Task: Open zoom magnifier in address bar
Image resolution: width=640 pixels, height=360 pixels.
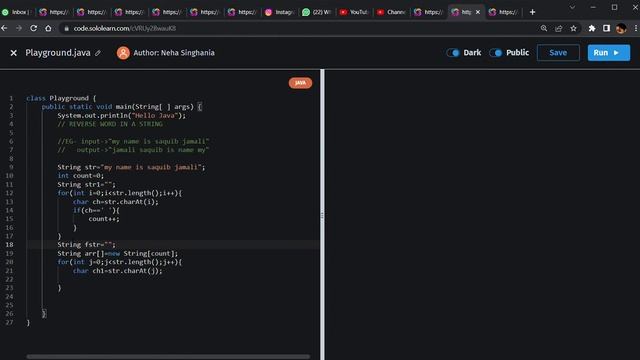Action: point(544,28)
